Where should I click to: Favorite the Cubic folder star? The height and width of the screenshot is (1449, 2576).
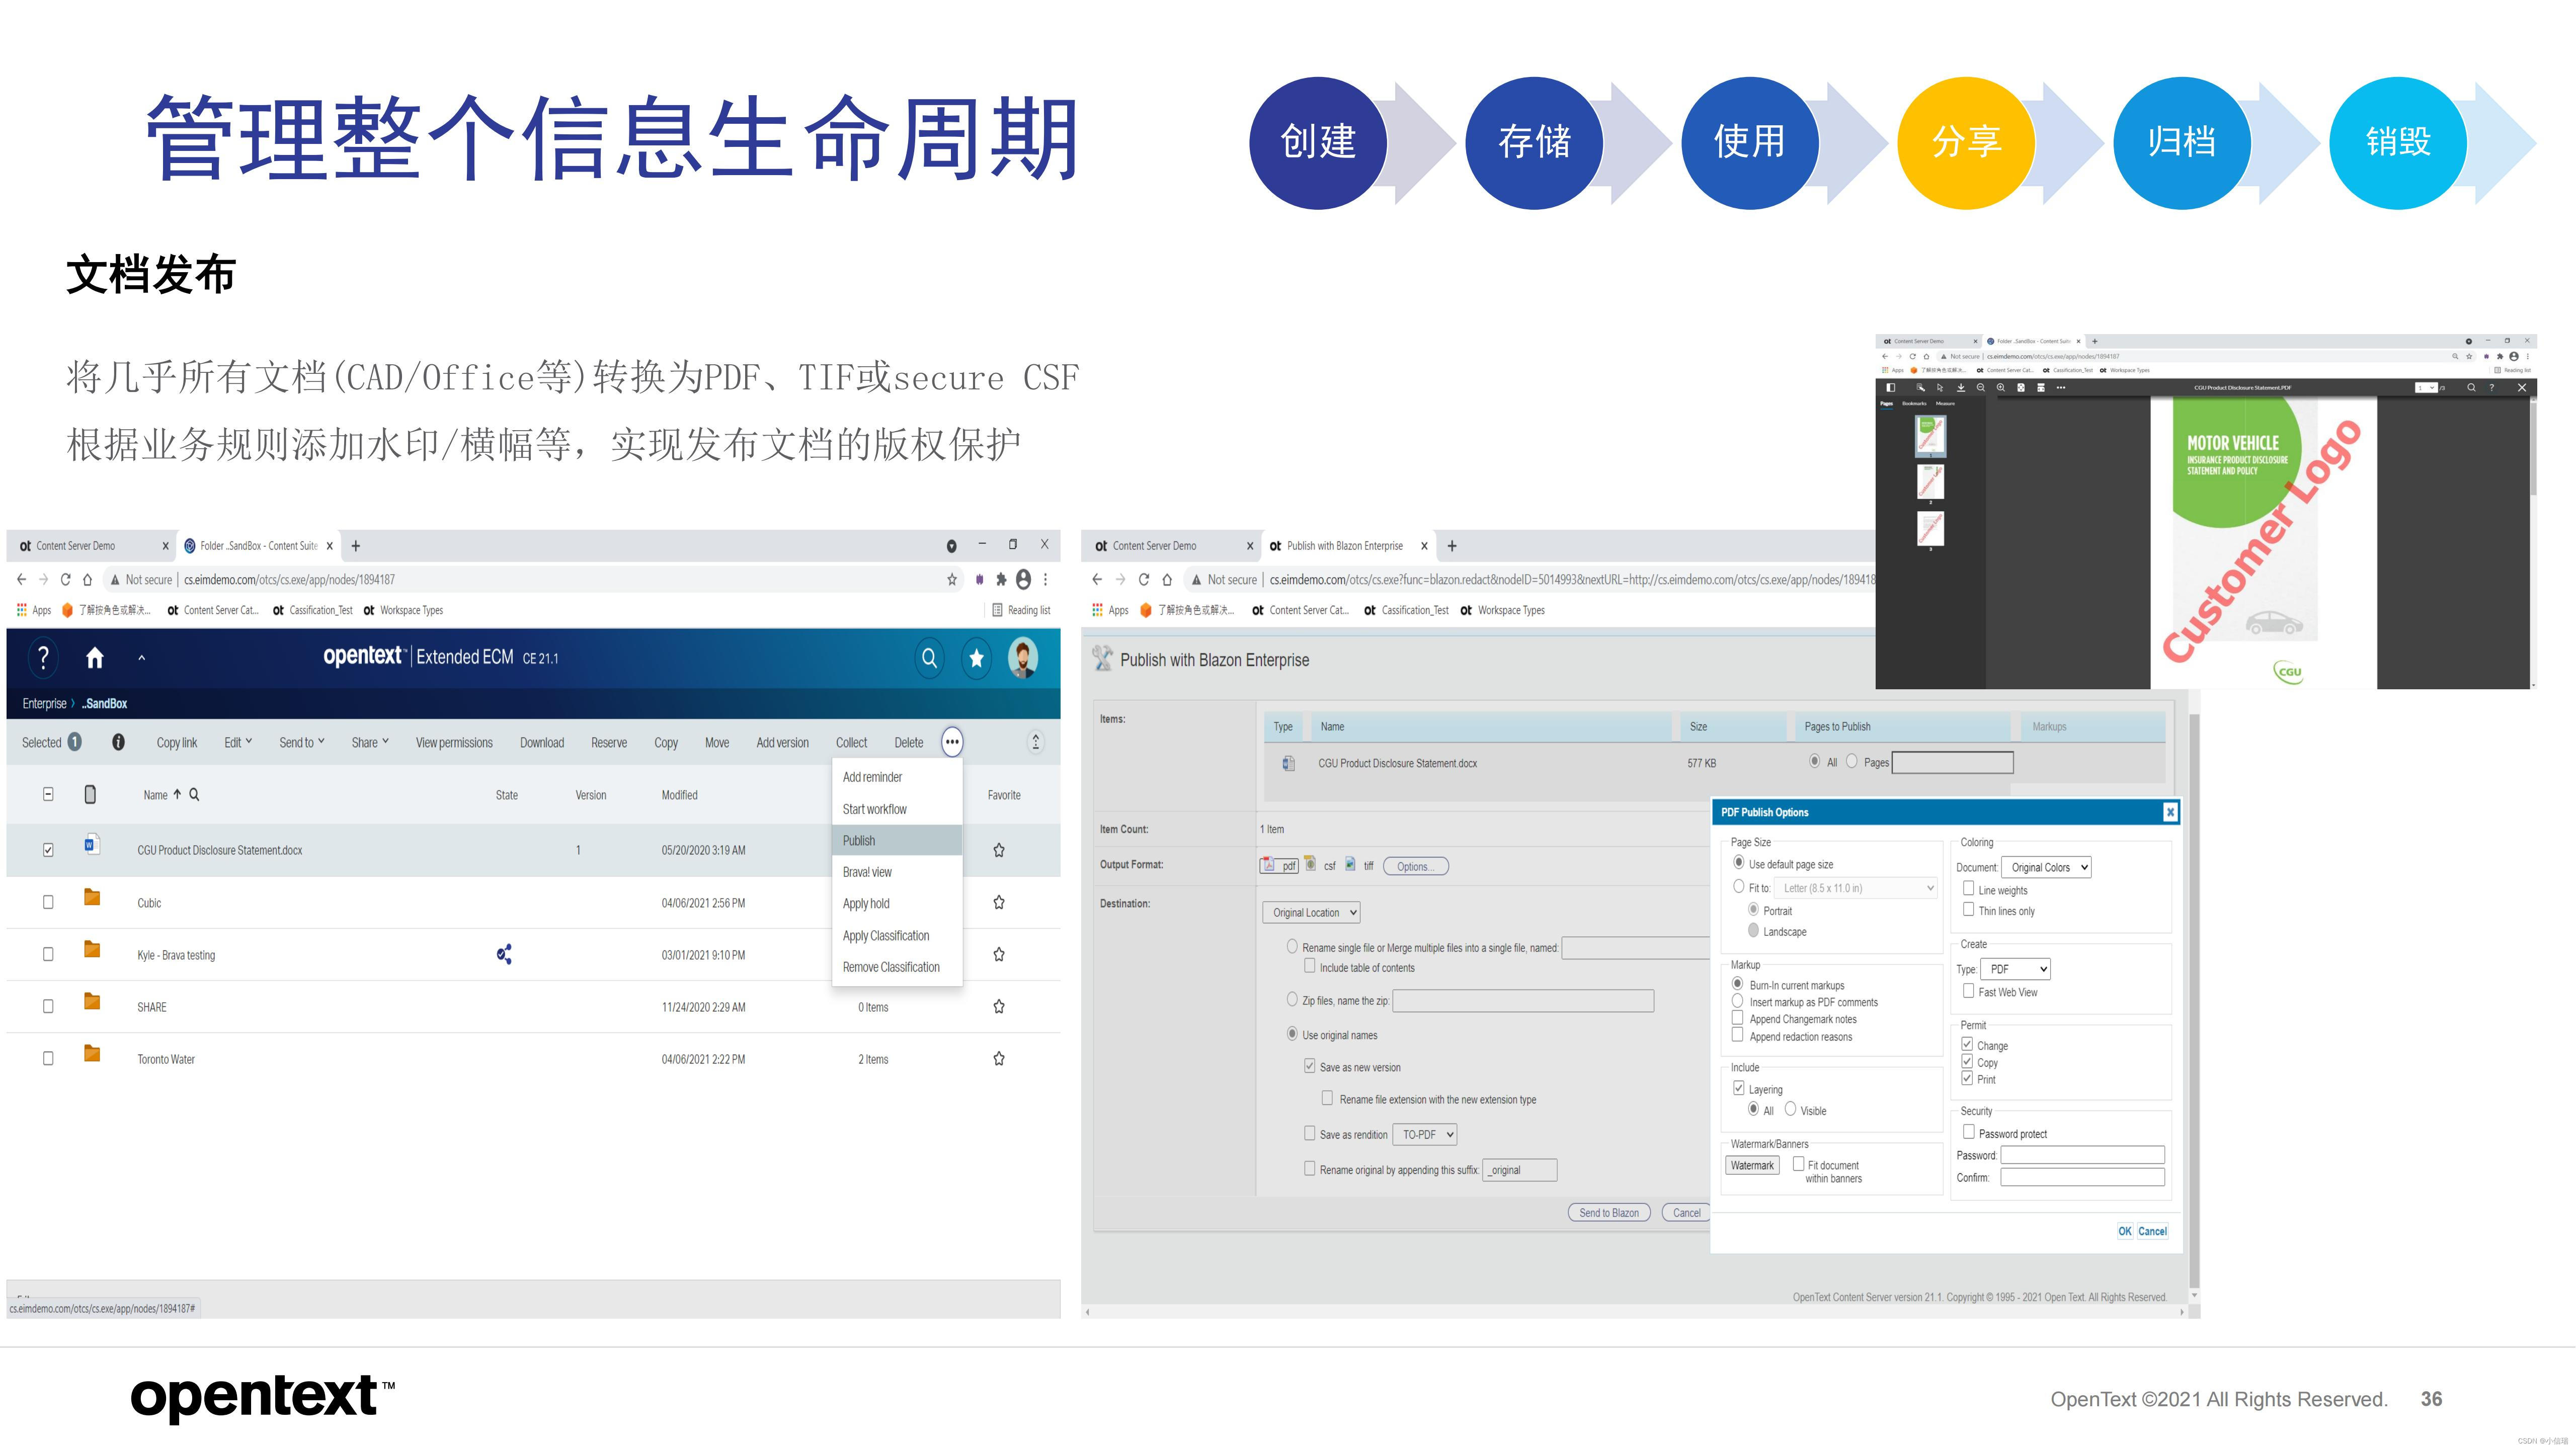(998, 902)
